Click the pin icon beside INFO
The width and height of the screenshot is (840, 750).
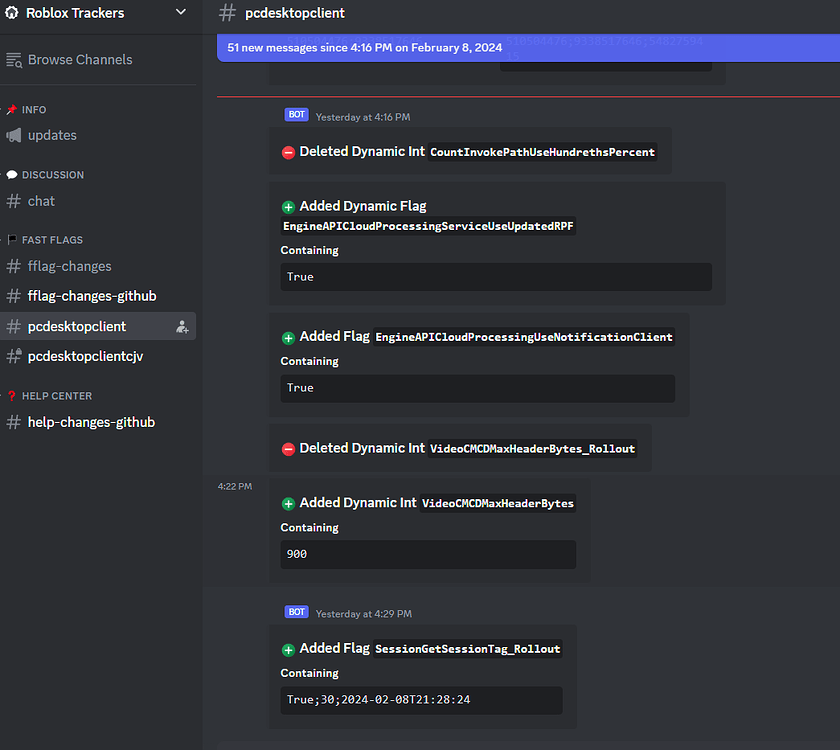click(12, 110)
